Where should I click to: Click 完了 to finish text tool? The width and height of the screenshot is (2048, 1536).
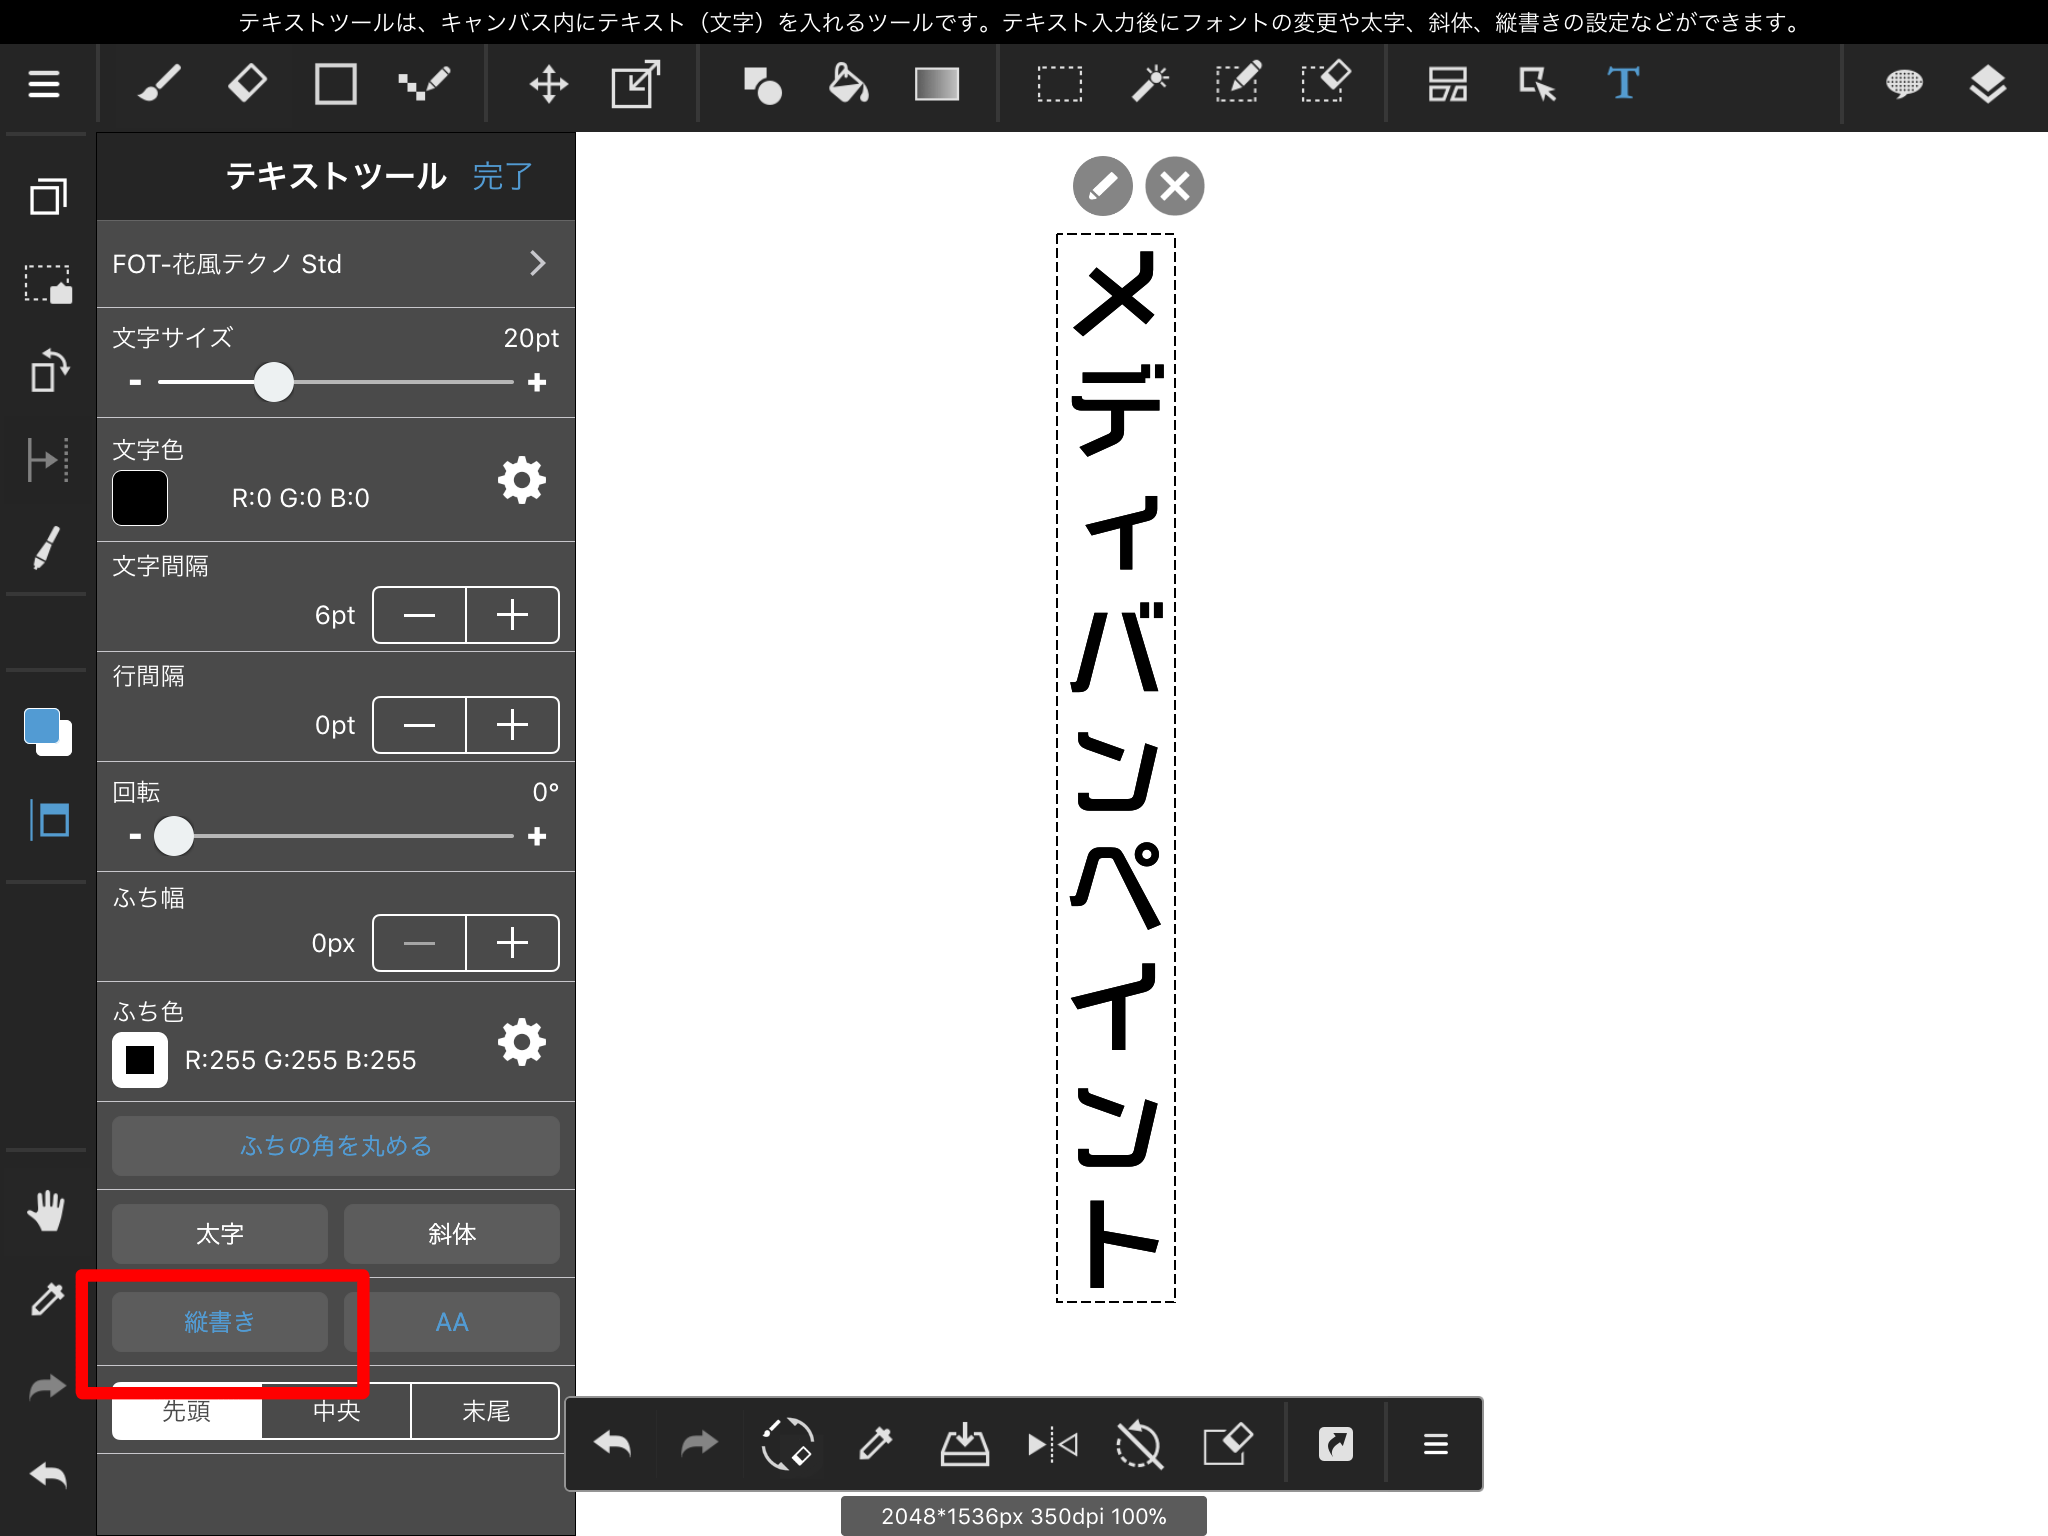click(503, 177)
